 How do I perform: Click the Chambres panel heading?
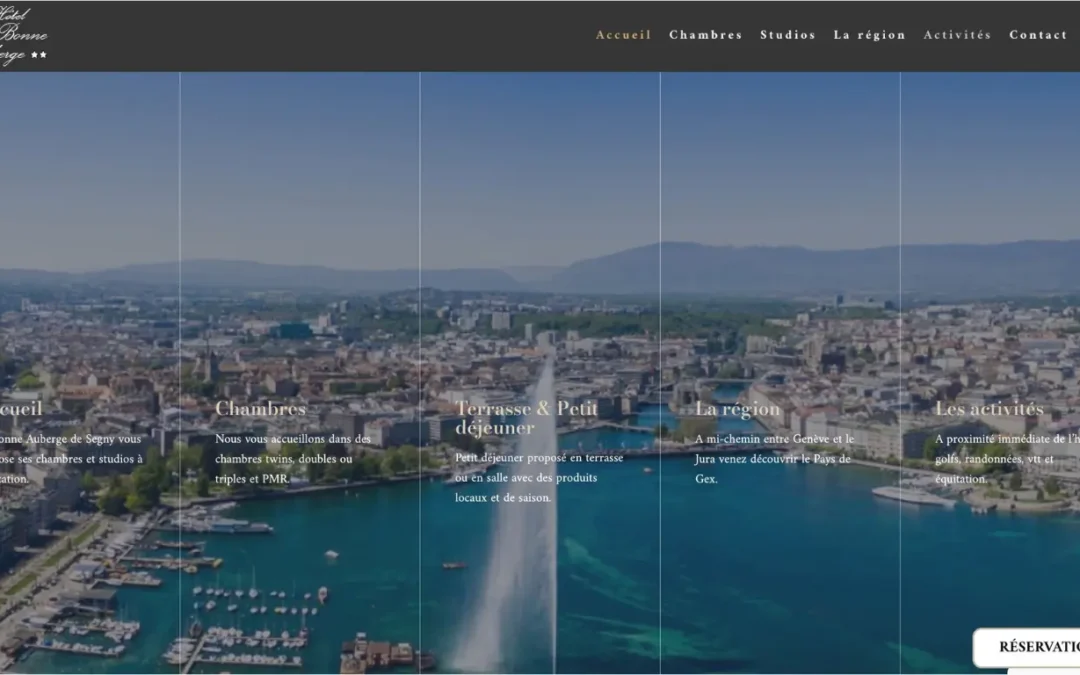pyautogui.click(x=260, y=409)
